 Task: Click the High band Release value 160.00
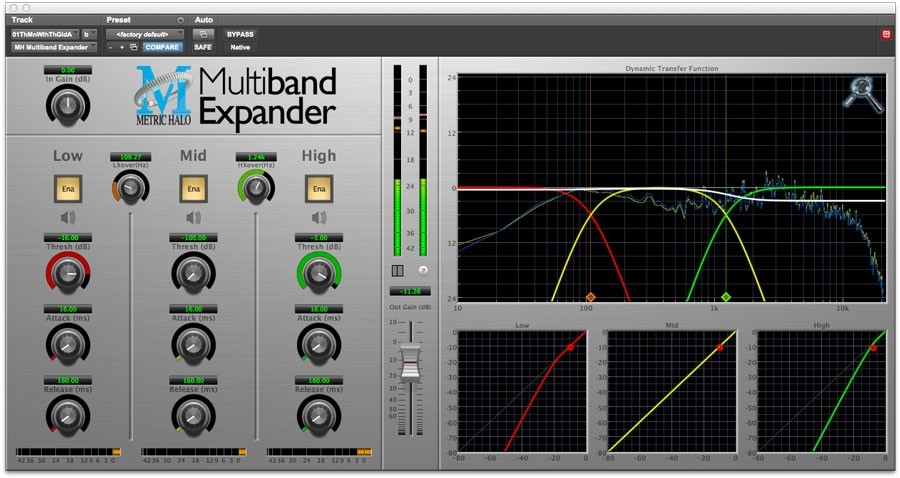(319, 380)
